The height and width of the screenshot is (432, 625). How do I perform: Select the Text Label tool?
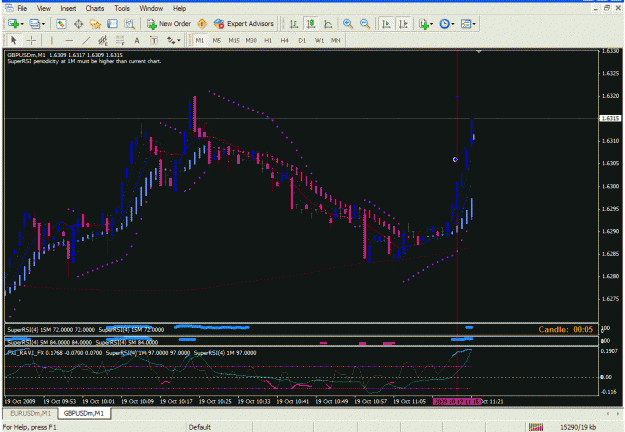(x=154, y=40)
